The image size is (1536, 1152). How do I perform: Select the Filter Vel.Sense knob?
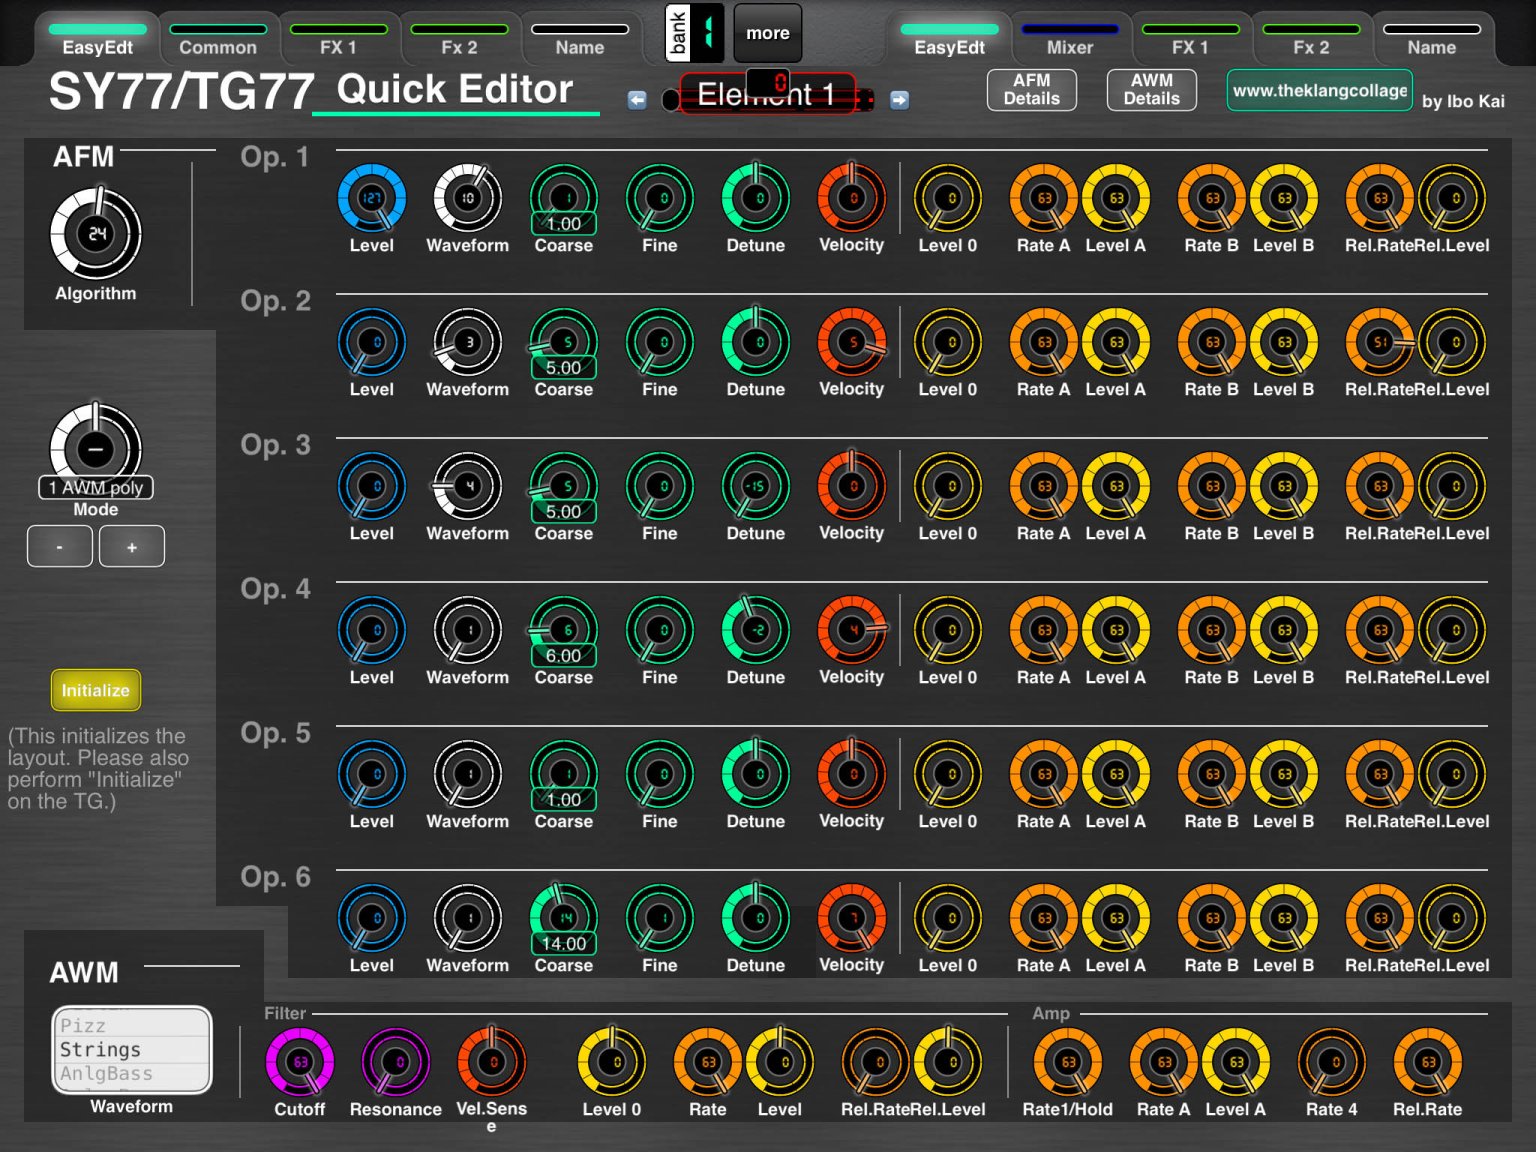tap(492, 1062)
